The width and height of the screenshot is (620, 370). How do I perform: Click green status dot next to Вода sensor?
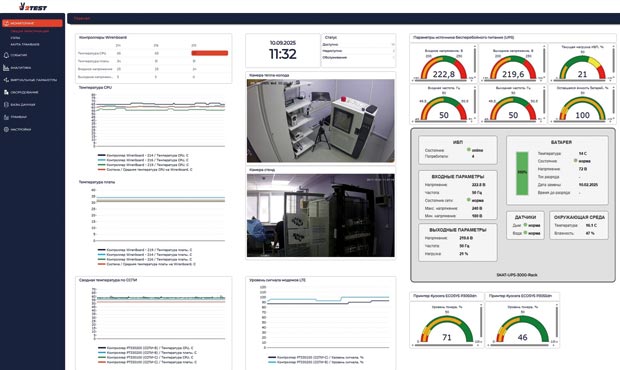pos(525,233)
